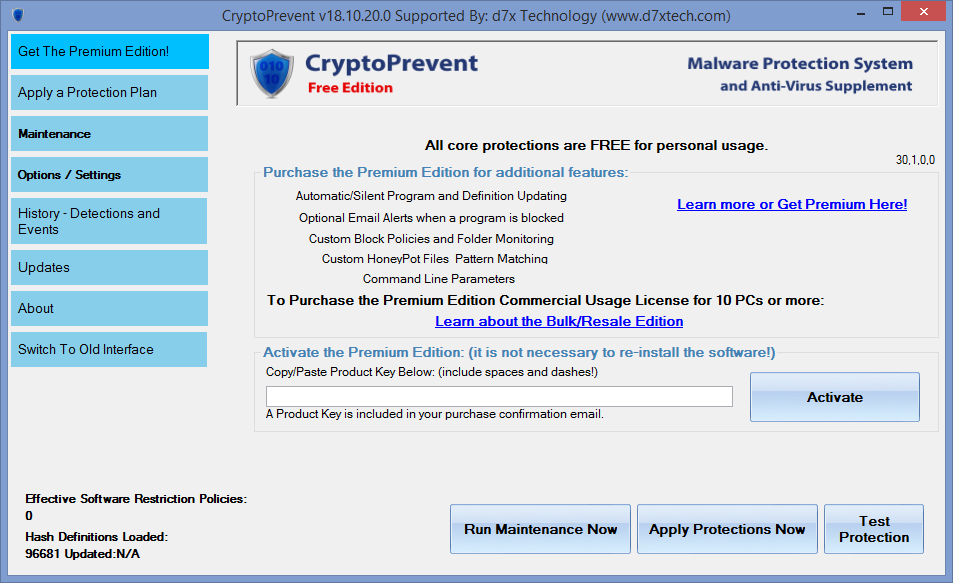Click the version number 30.1.0.0

click(915, 160)
